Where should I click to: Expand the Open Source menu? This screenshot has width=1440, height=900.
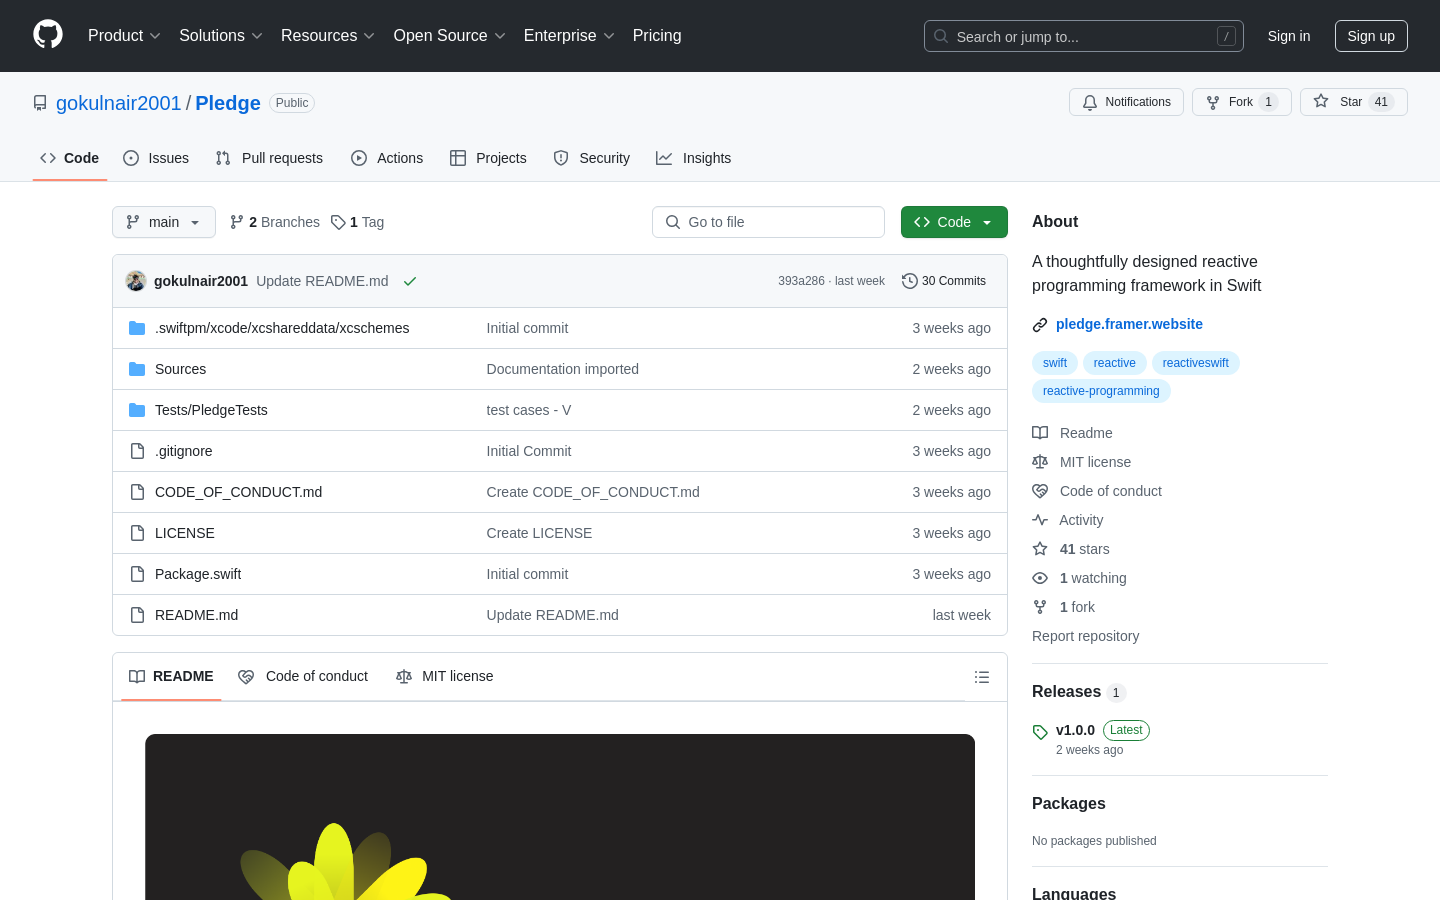tap(450, 36)
